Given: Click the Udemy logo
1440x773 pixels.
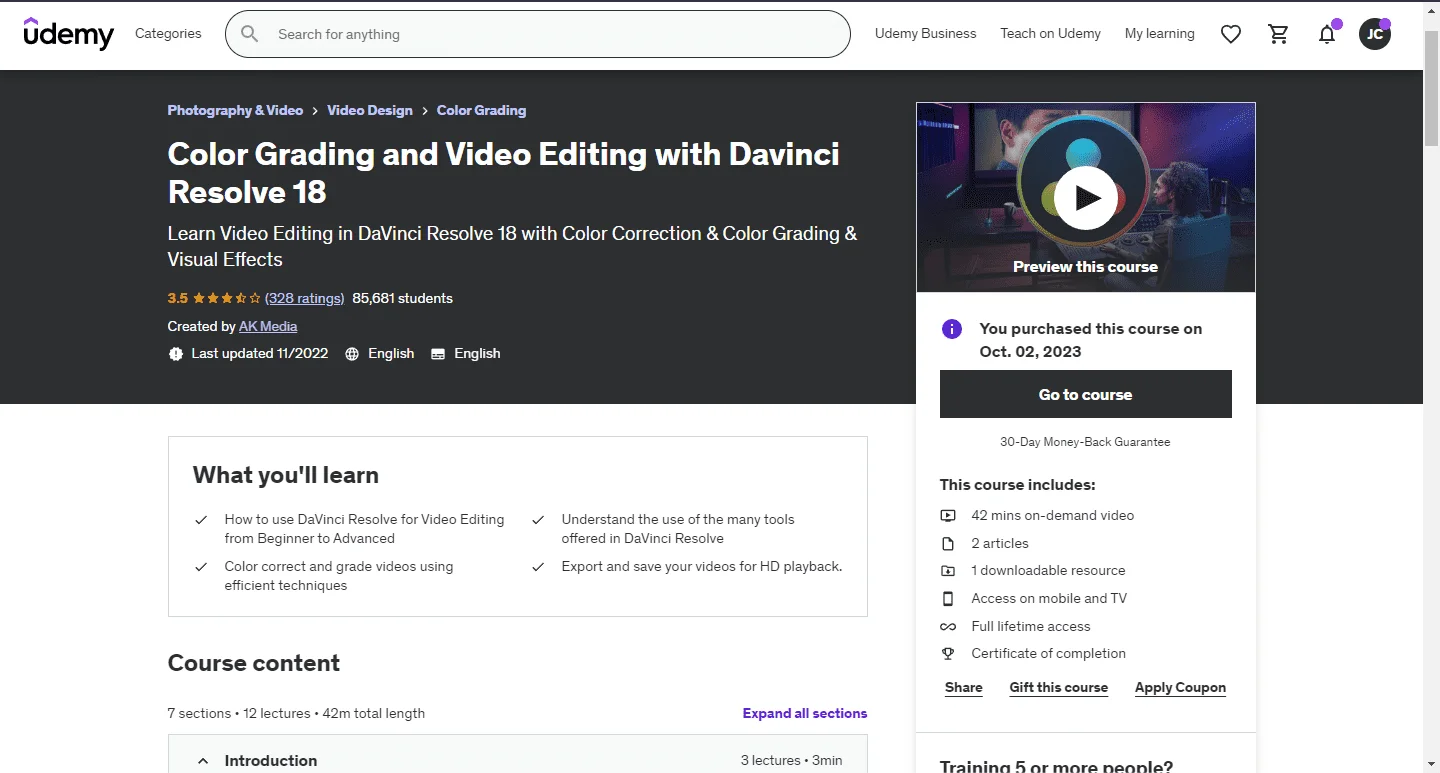Looking at the screenshot, I should [69, 33].
